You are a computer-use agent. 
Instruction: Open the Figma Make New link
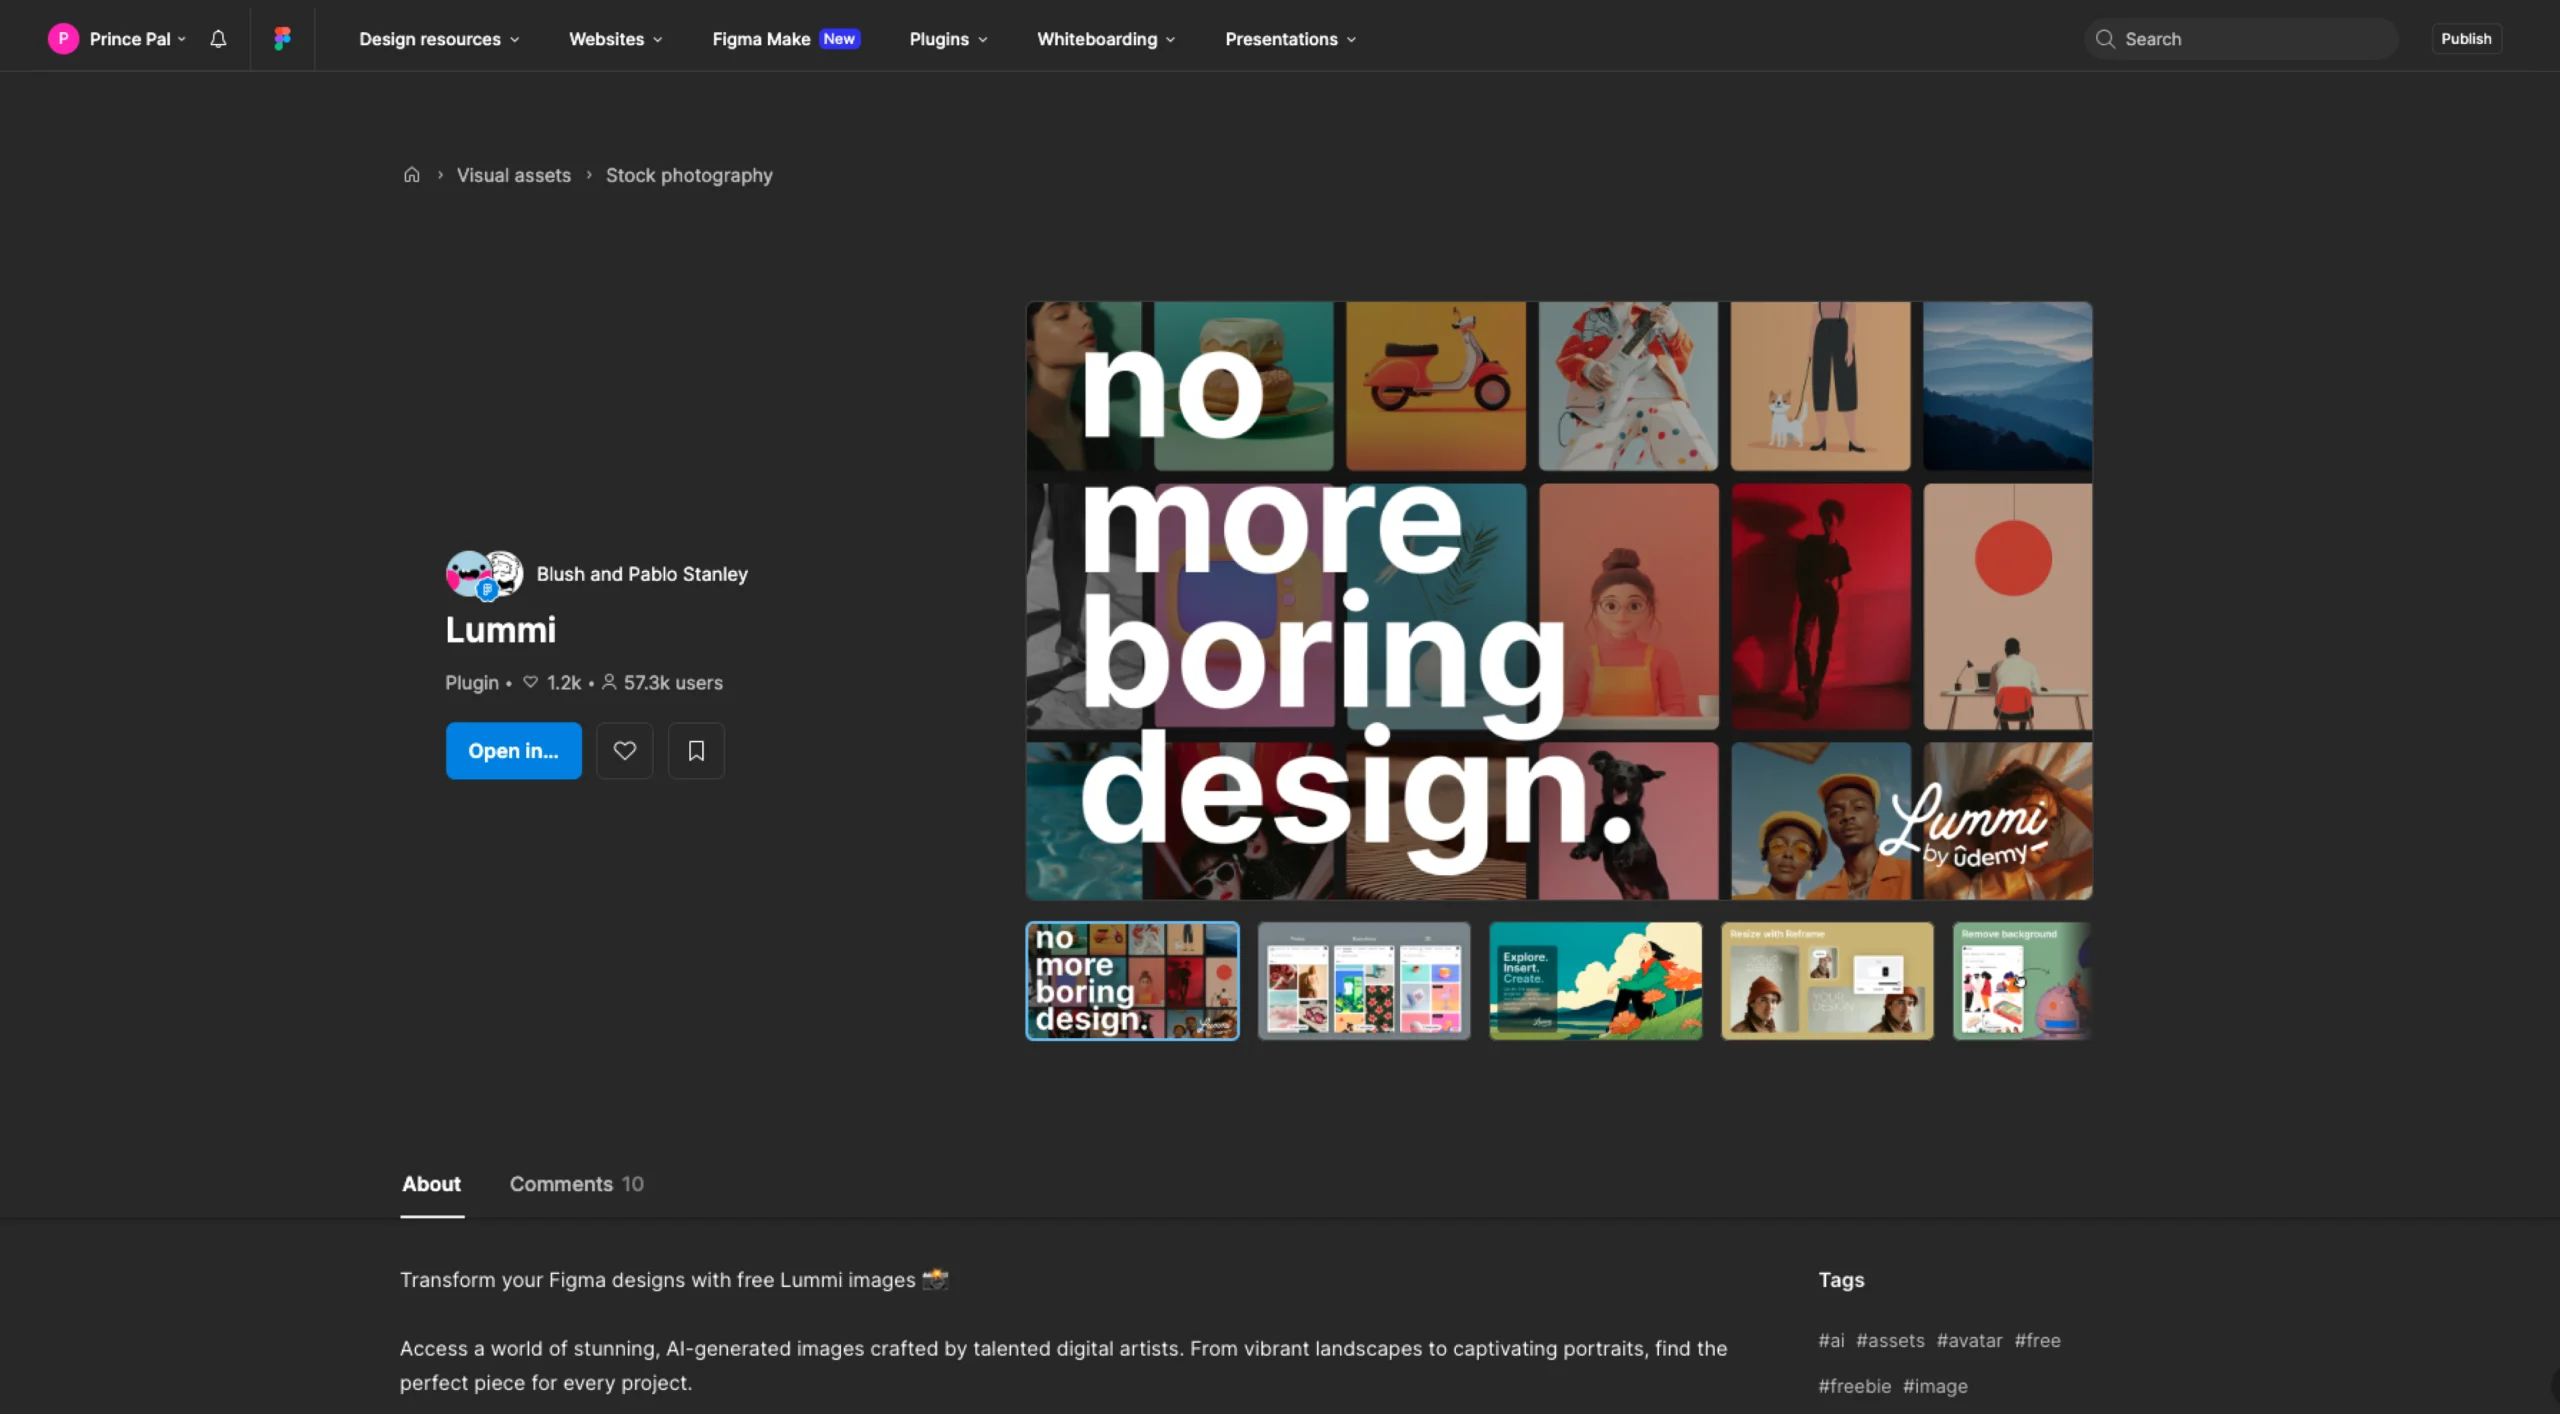[785, 39]
